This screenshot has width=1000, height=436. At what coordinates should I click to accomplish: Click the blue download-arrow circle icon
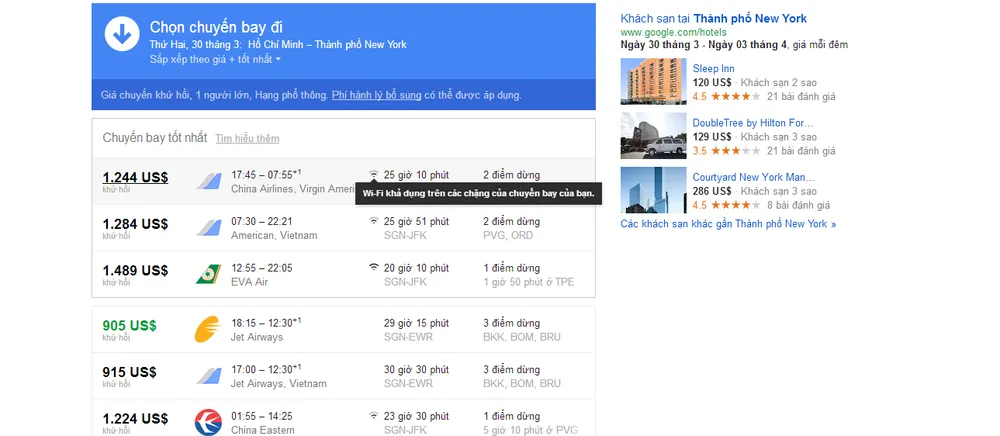tap(122, 35)
